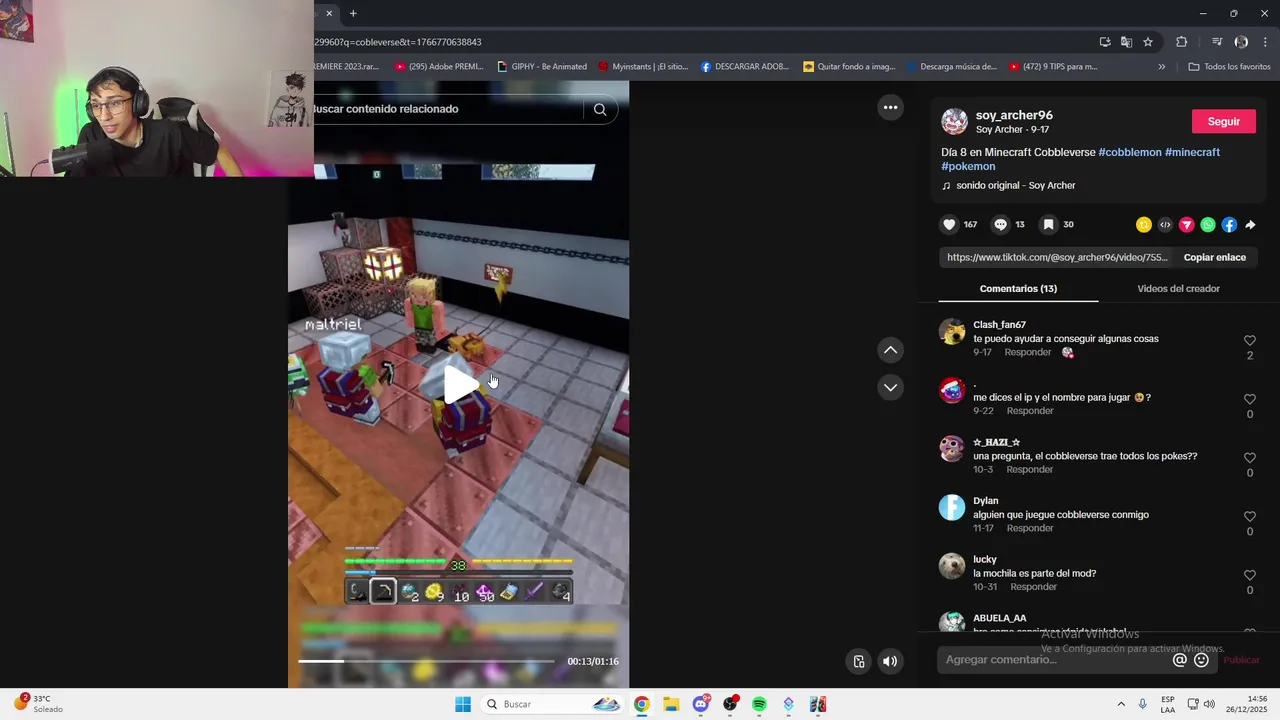The width and height of the screenshot is (1280, 720).
Task: Switch to the Comentarios (13) tab
Action: tap(1018, 289)
